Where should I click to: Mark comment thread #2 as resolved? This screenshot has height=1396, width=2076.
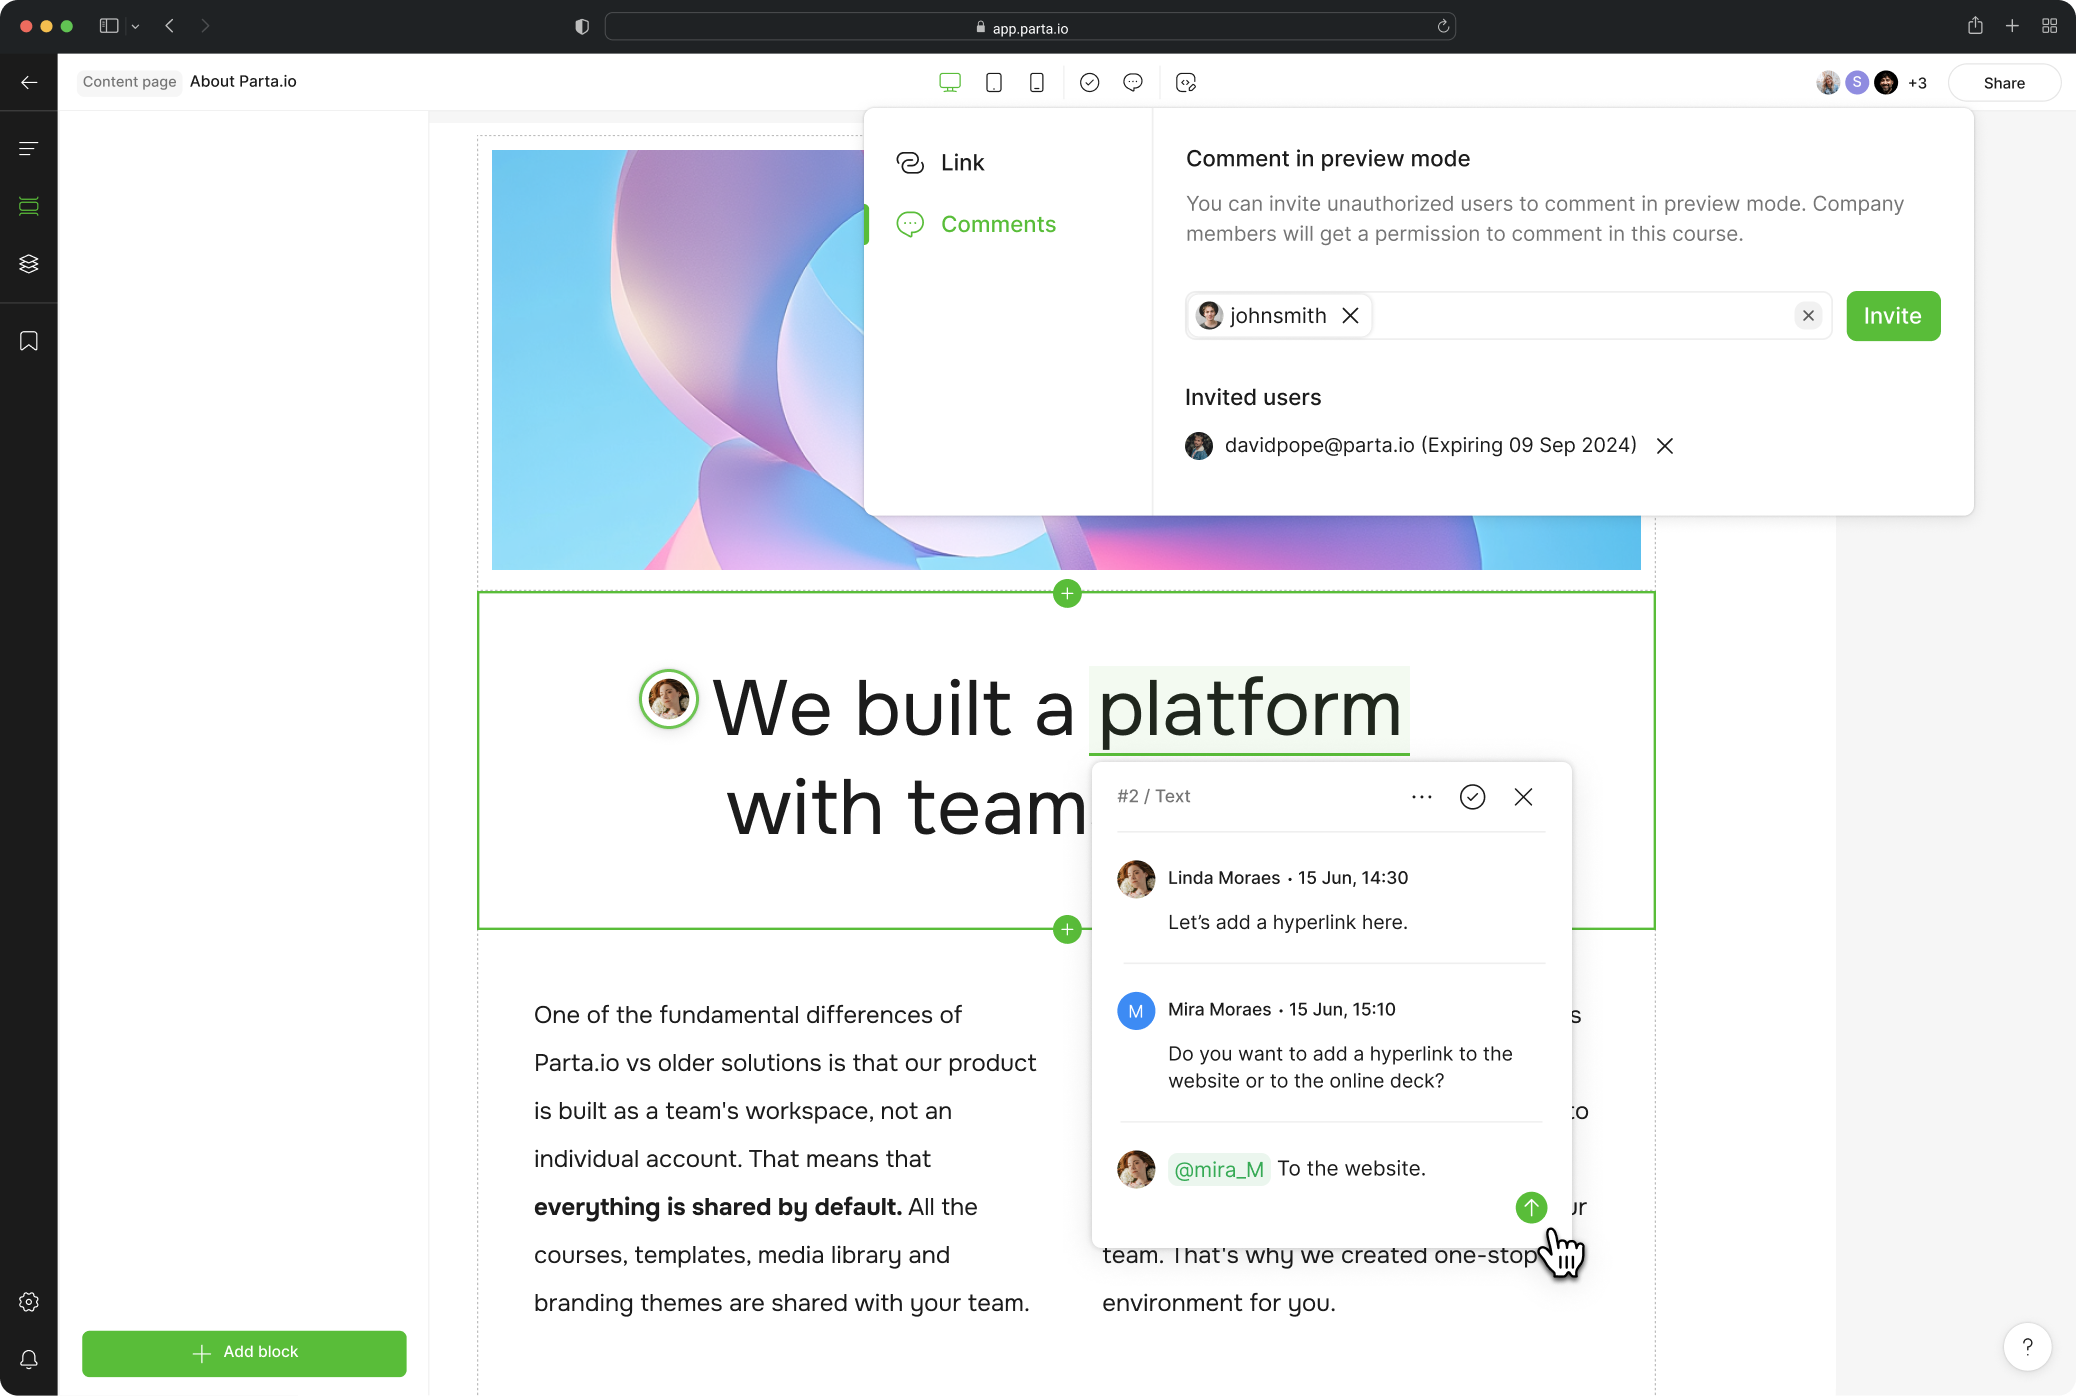point(1472,797)
